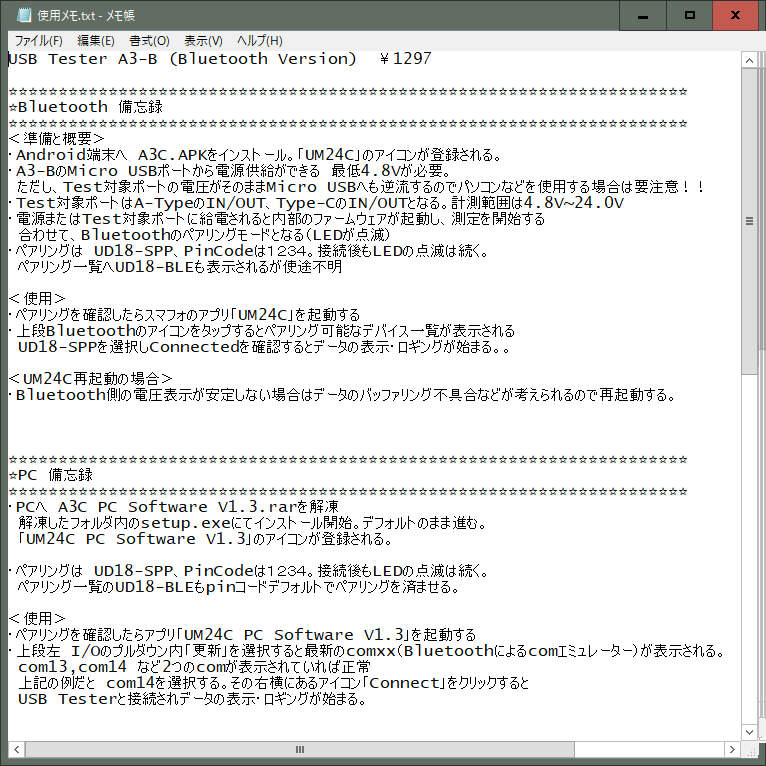766x766 pixels.
Task: Click the line 'UD18-SPPを選択しConnectedを確認'
Action: pyautogui.click(x=265, y=347)
